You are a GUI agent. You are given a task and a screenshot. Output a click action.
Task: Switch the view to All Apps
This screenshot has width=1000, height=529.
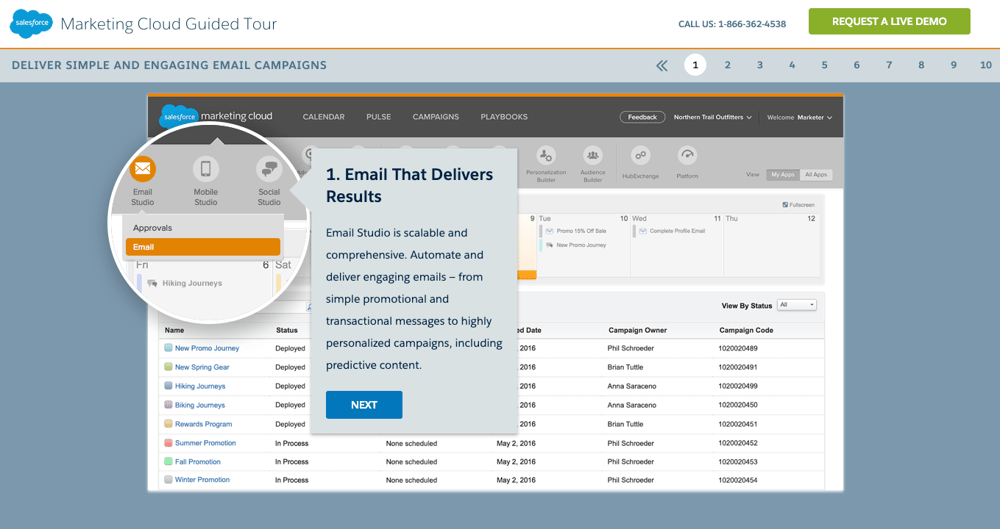[816, 175]
